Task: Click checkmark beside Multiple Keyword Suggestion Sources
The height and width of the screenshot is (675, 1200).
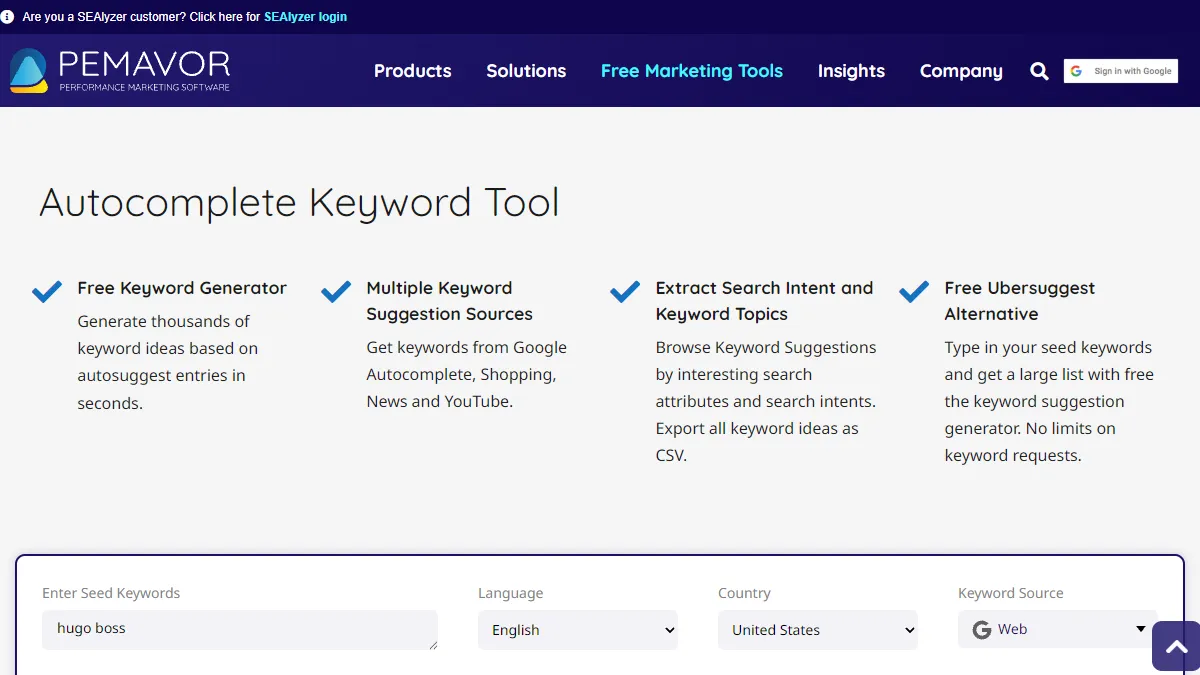Action: 336,292
